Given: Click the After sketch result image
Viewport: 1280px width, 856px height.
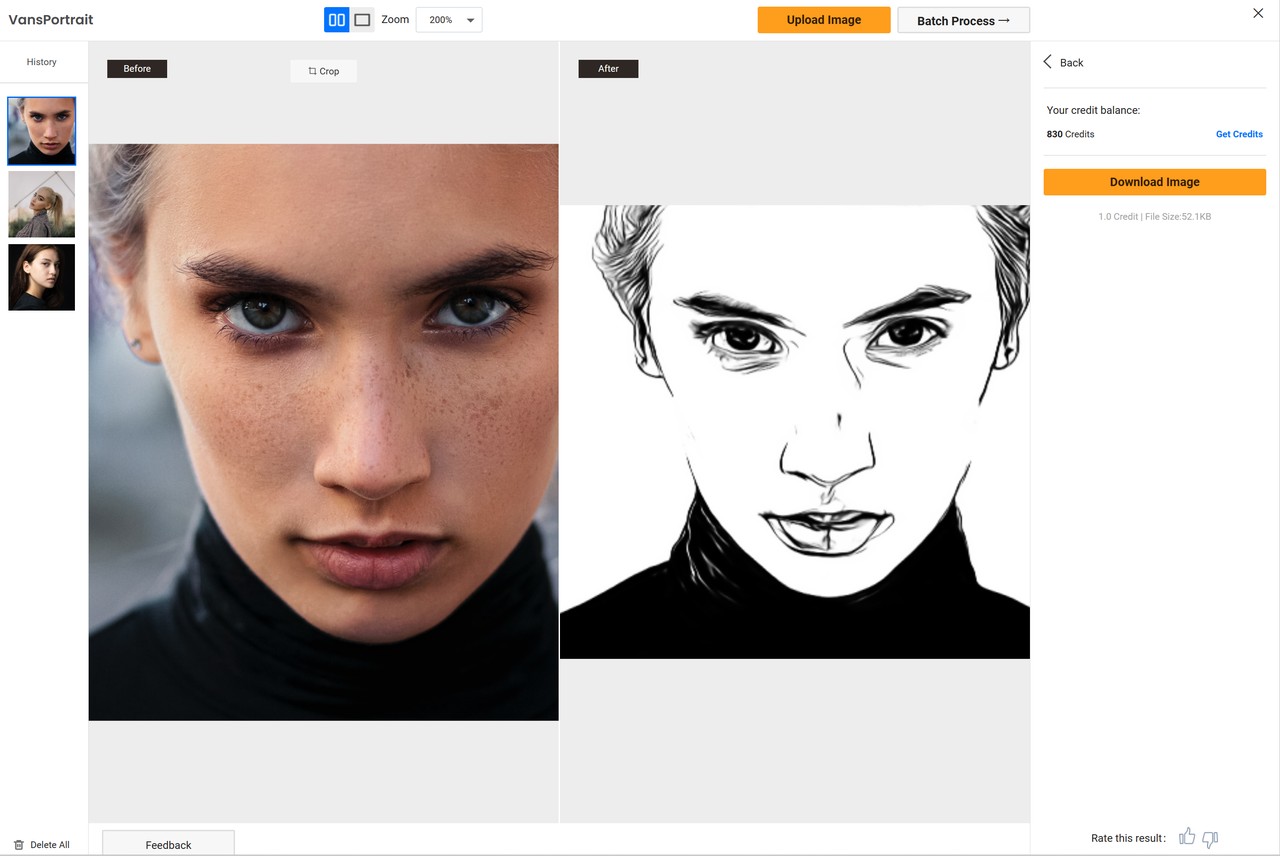Looking at the screenshot, I should click(x=794, y=431).
